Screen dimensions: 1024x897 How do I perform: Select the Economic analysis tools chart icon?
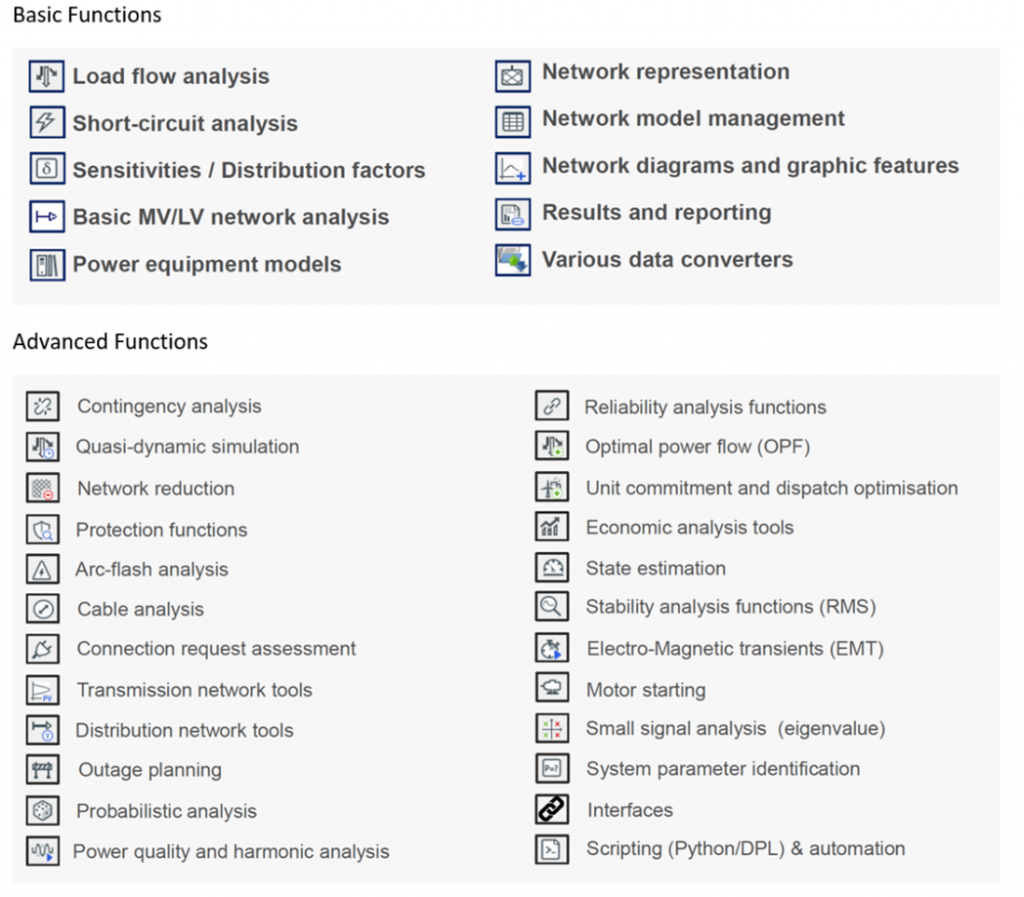(552, 527)
